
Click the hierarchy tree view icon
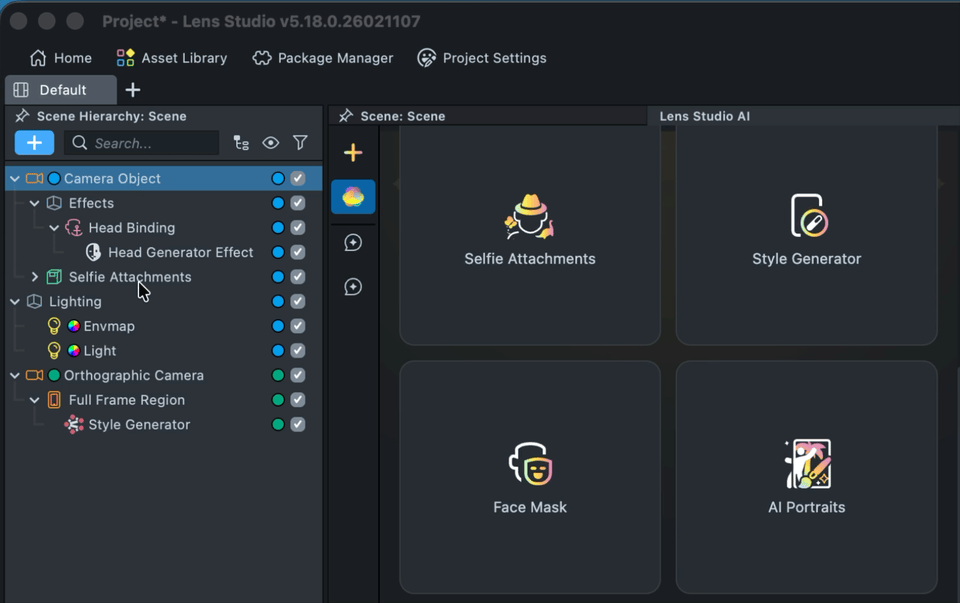coord(241,143)
